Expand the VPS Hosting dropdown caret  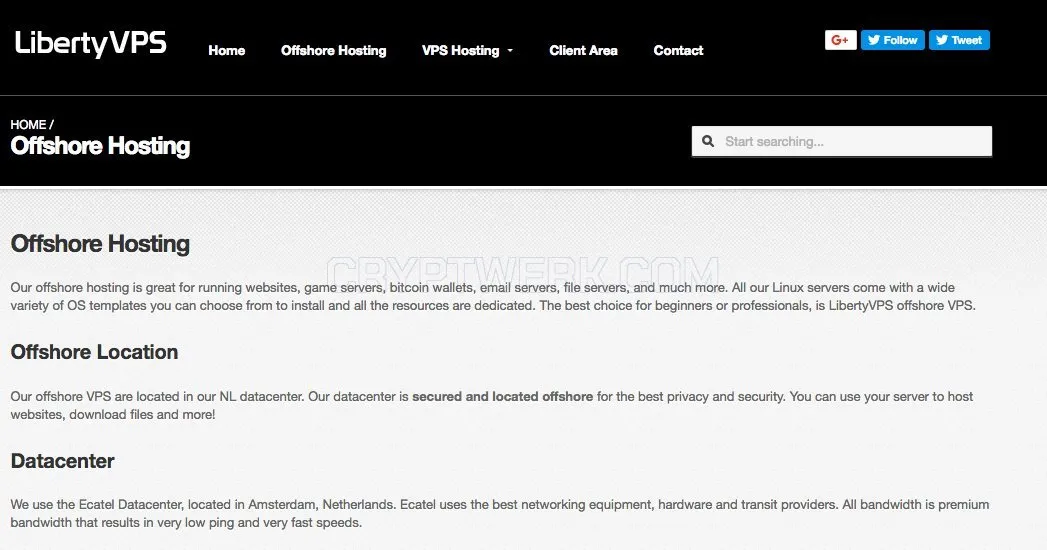coord(510,51)
